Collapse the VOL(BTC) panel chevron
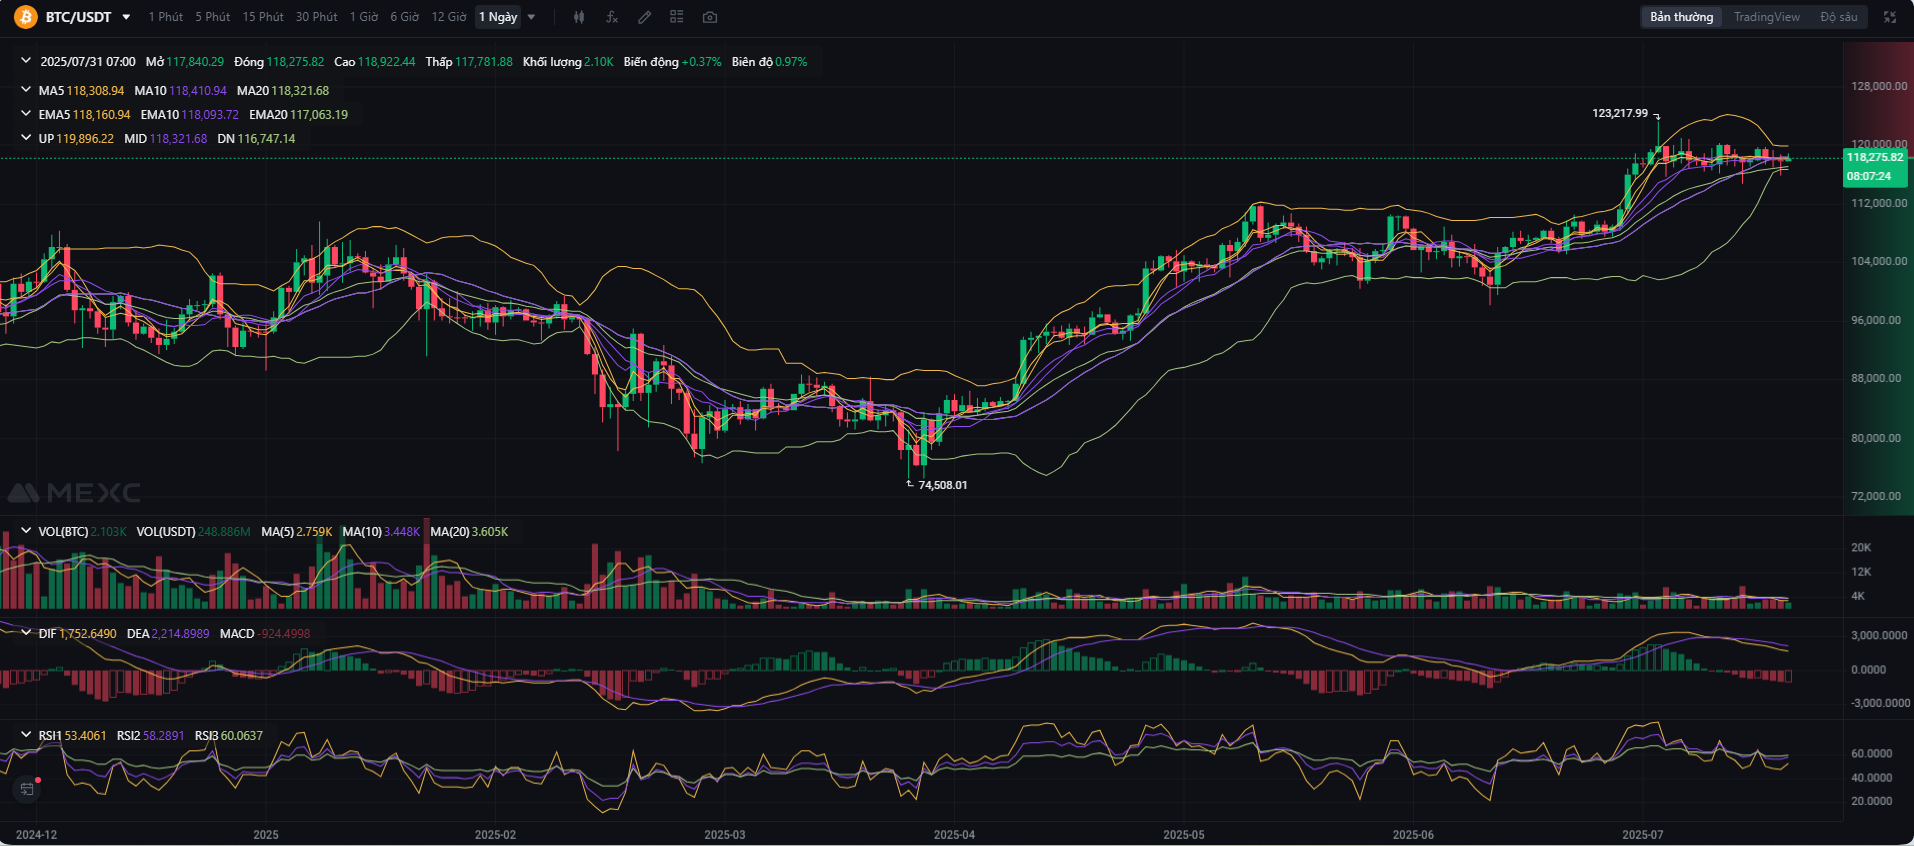This screenshot has width=1914, height=846. click(x=26, y=531)
